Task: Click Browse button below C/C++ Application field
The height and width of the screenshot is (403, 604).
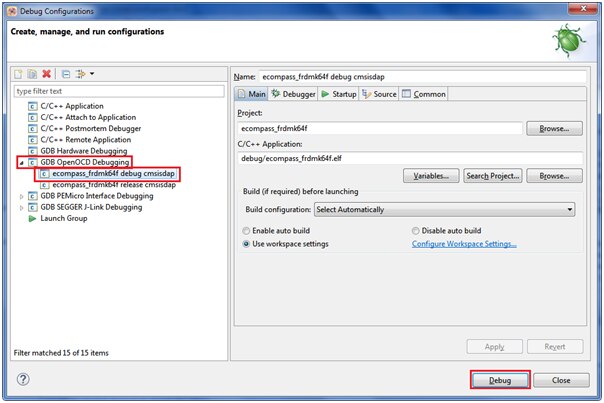Action: [x=554, y=176]
